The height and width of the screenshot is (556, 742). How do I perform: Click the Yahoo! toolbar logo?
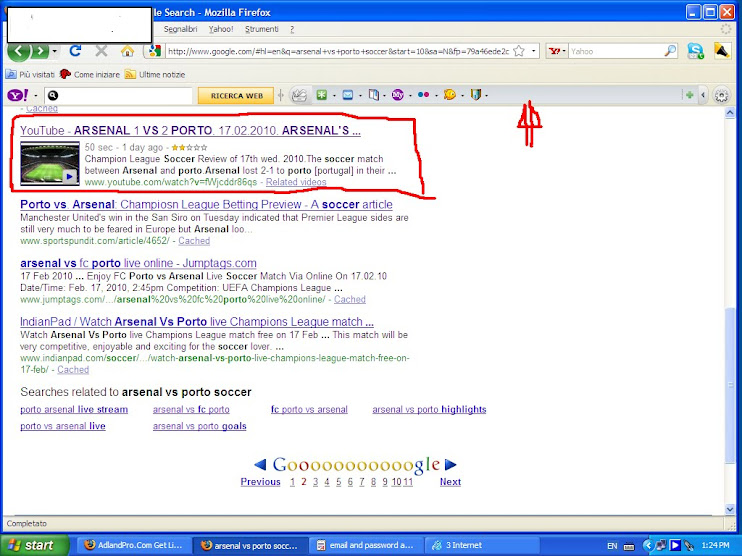(x=18, y=95)
